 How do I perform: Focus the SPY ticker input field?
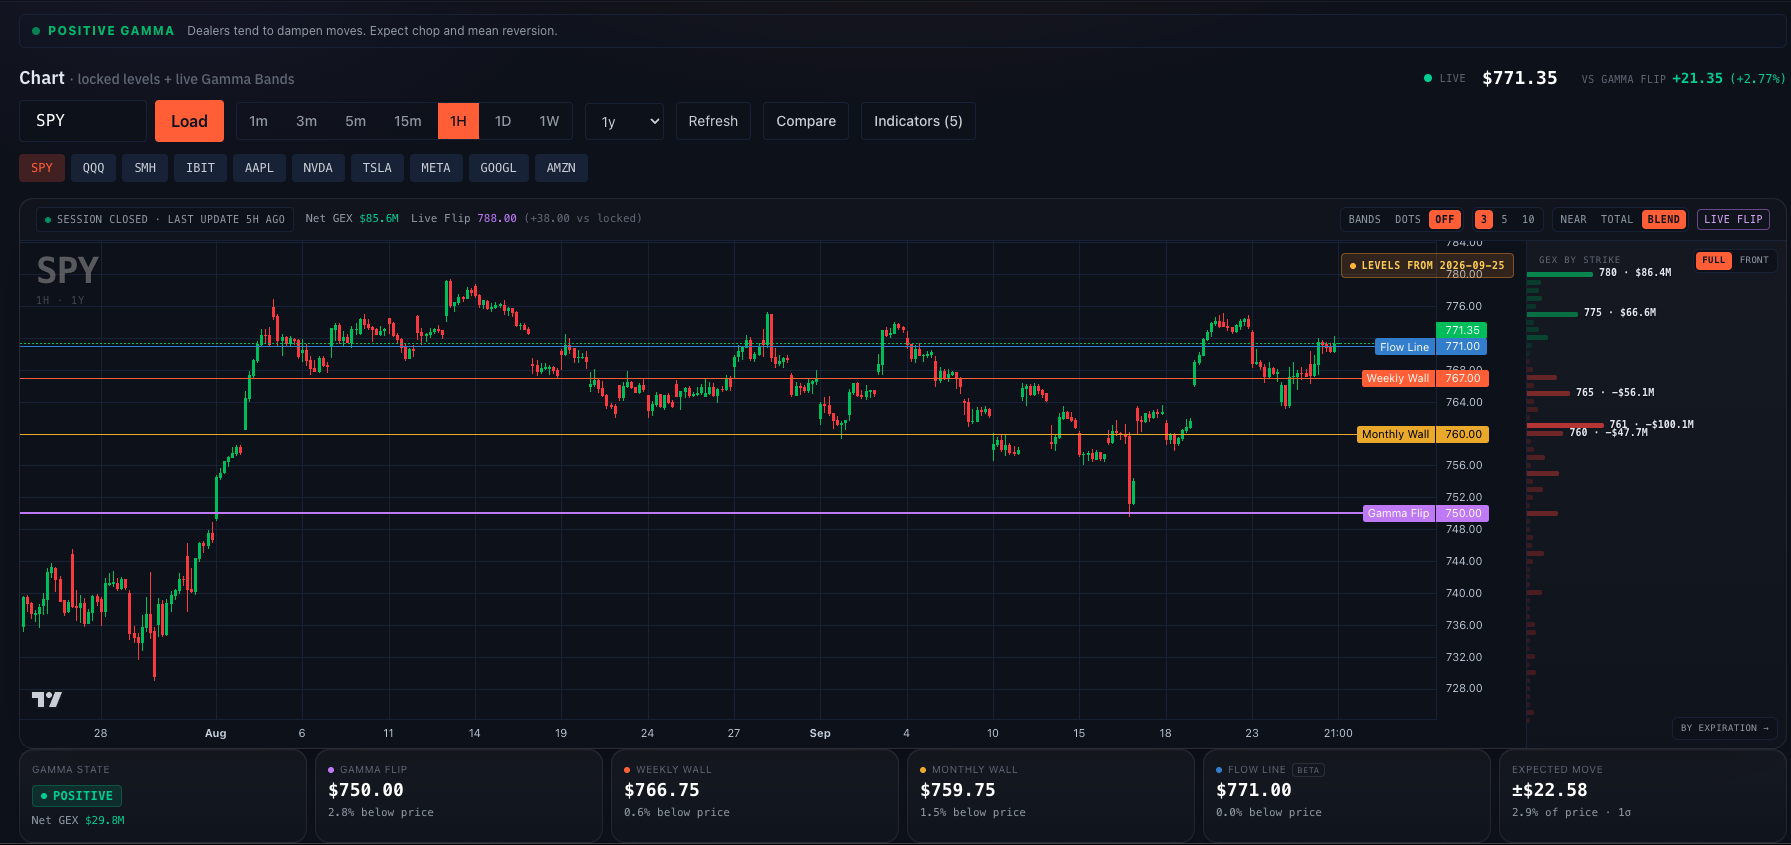pyautogui.click(x=83, y=121)
